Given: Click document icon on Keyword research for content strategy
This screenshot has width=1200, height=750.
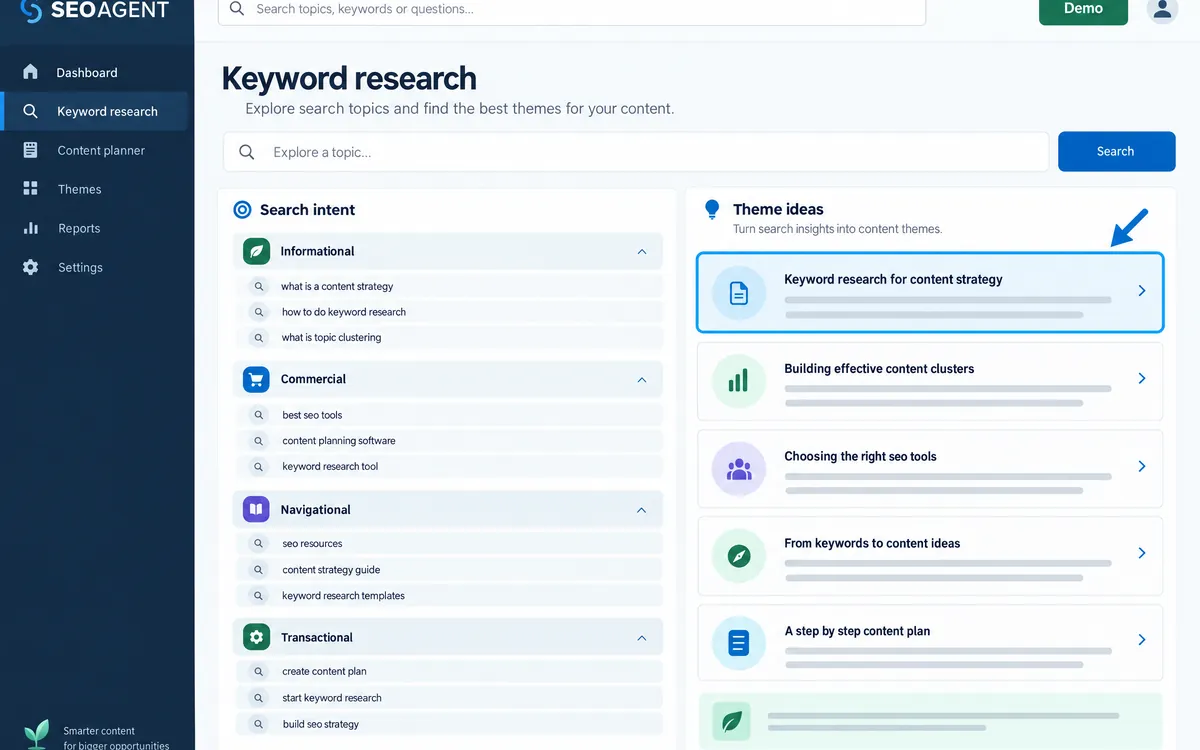Looking at the screenshot, I should point(739,292).
